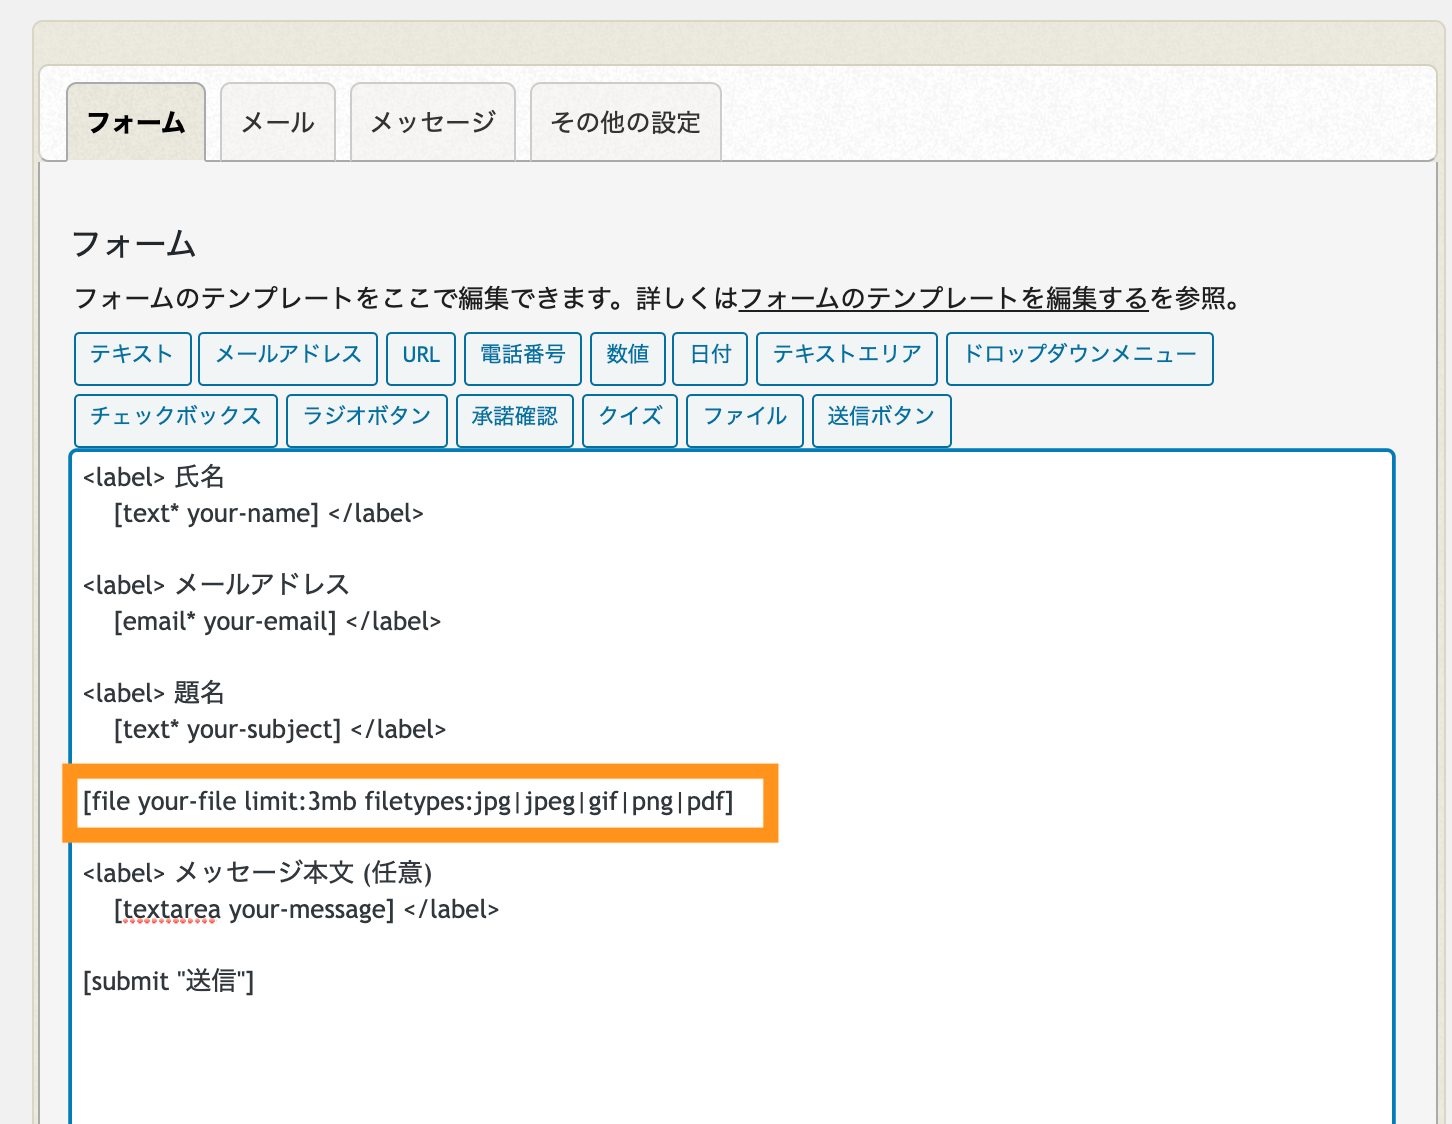Image resolution: width=1452 pixels, height=1124 pixels.
Task: Insert a ドロップダウンメニュー tag
Action: click(1080, 358)
